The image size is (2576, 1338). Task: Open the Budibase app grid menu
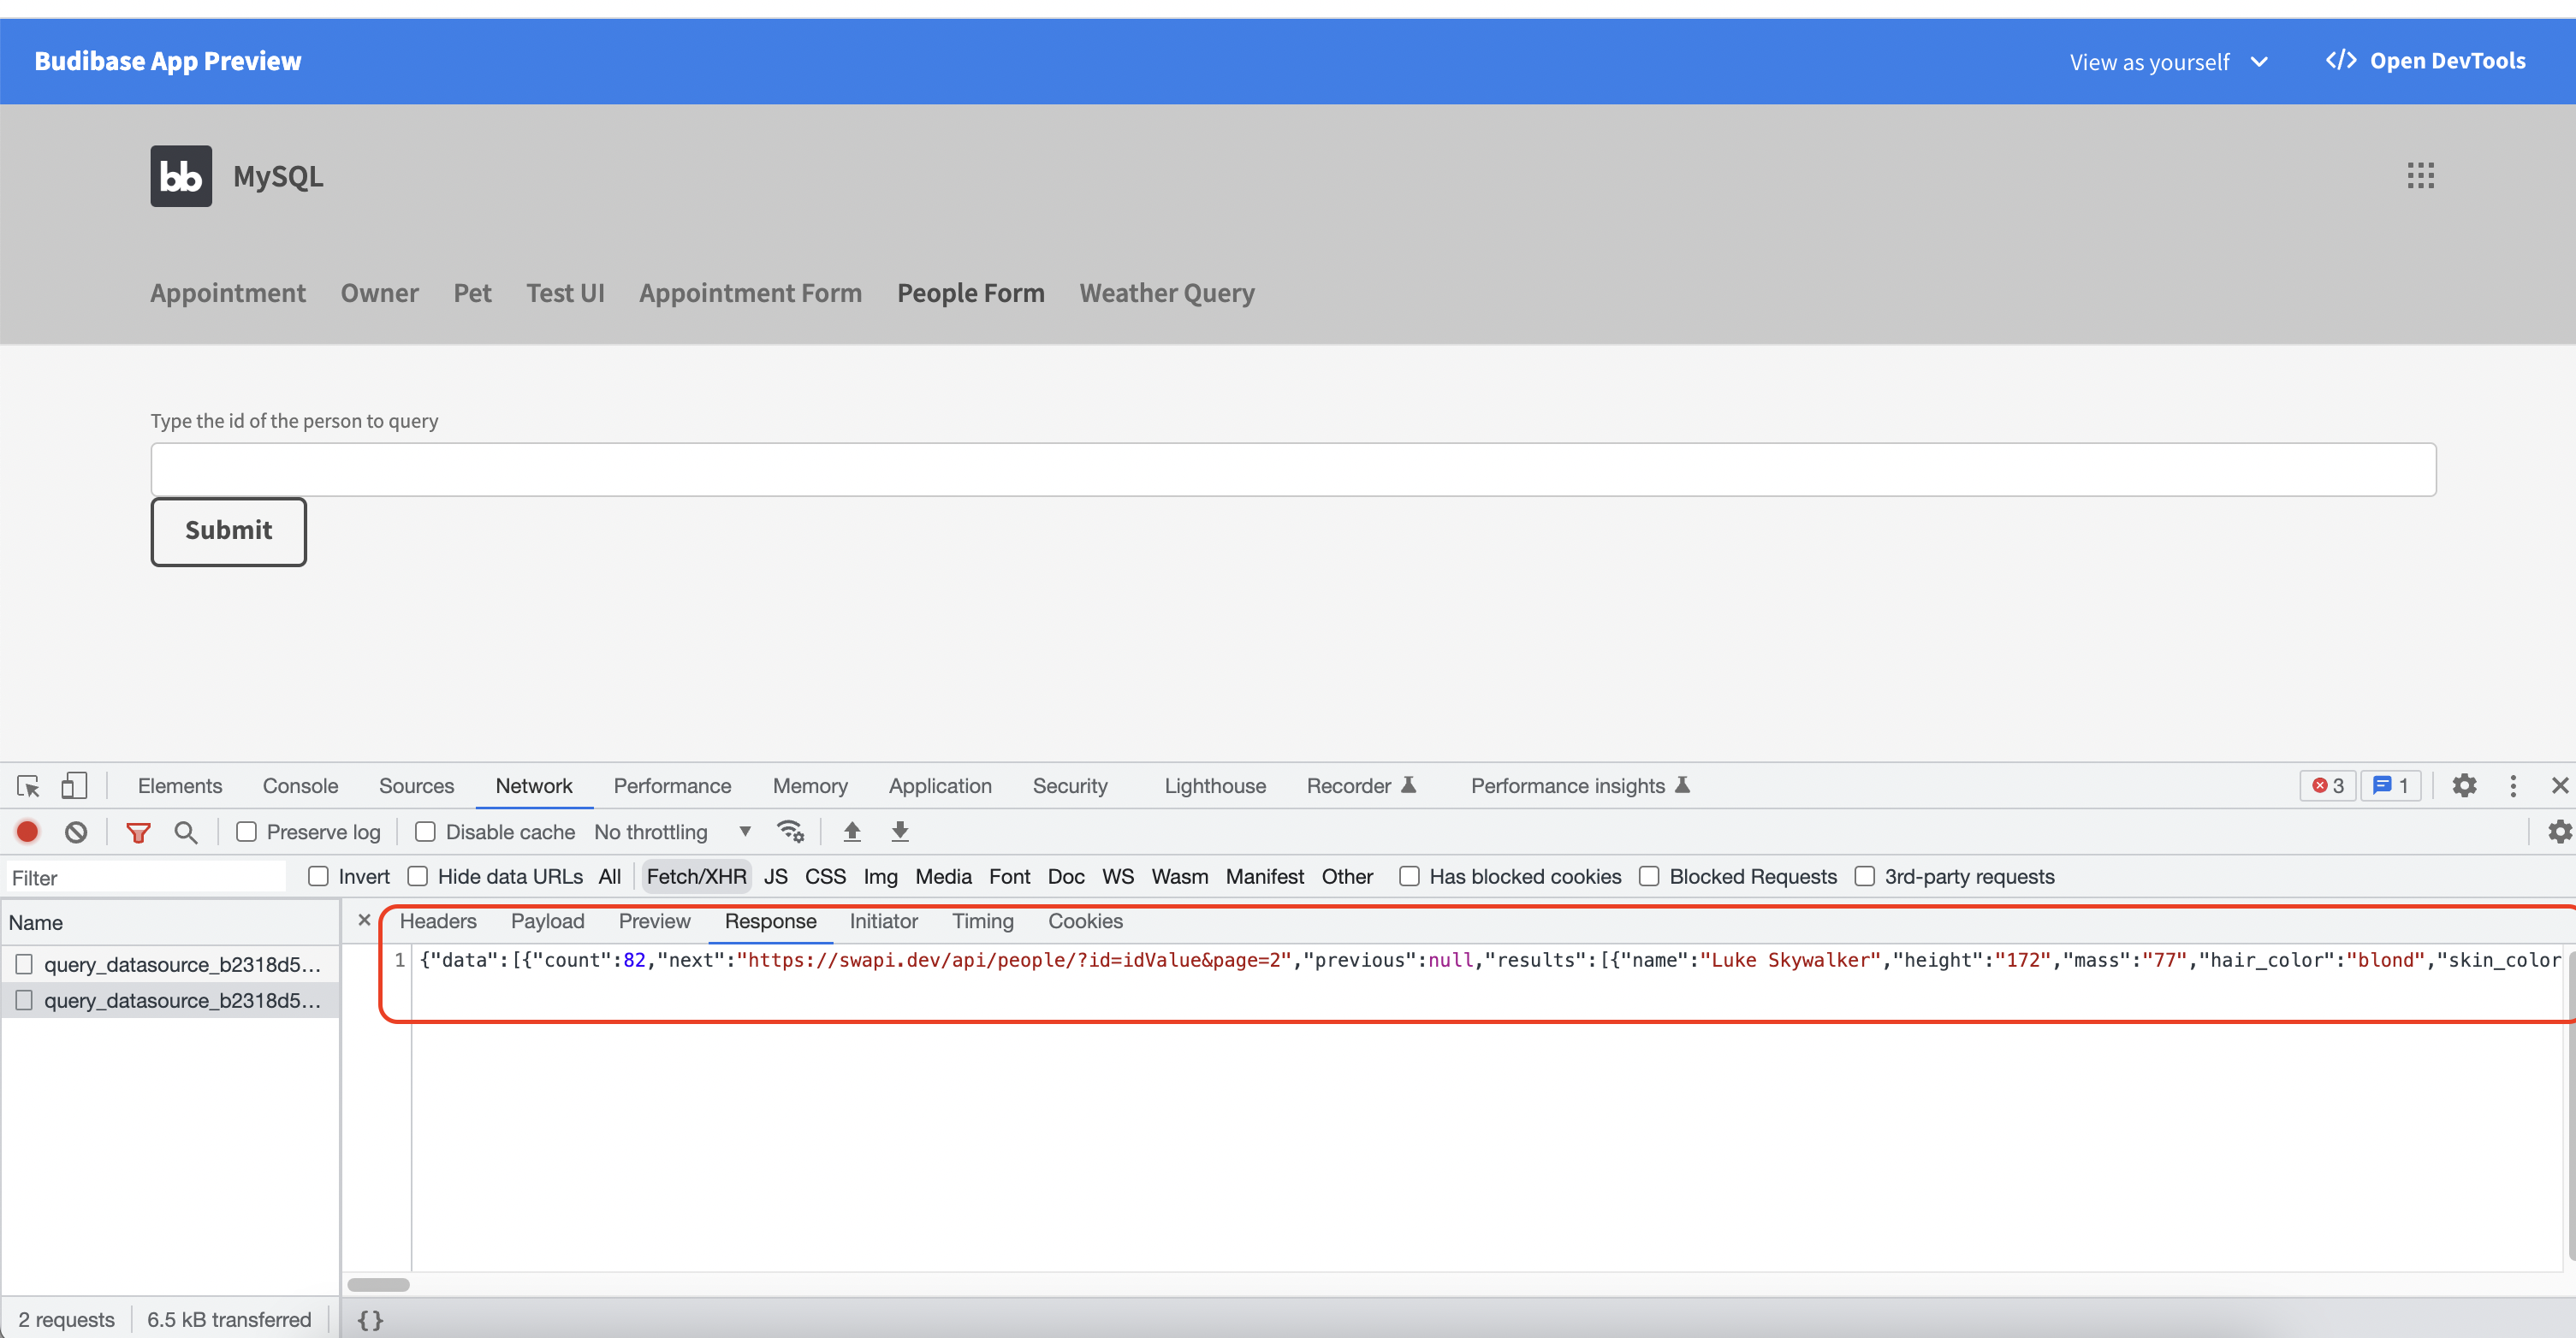2421,175
